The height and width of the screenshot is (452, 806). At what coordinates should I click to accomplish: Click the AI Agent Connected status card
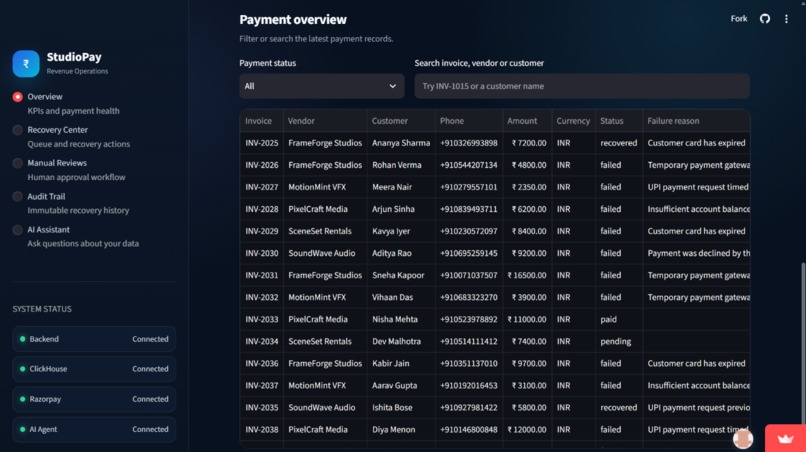click(94, 429)
